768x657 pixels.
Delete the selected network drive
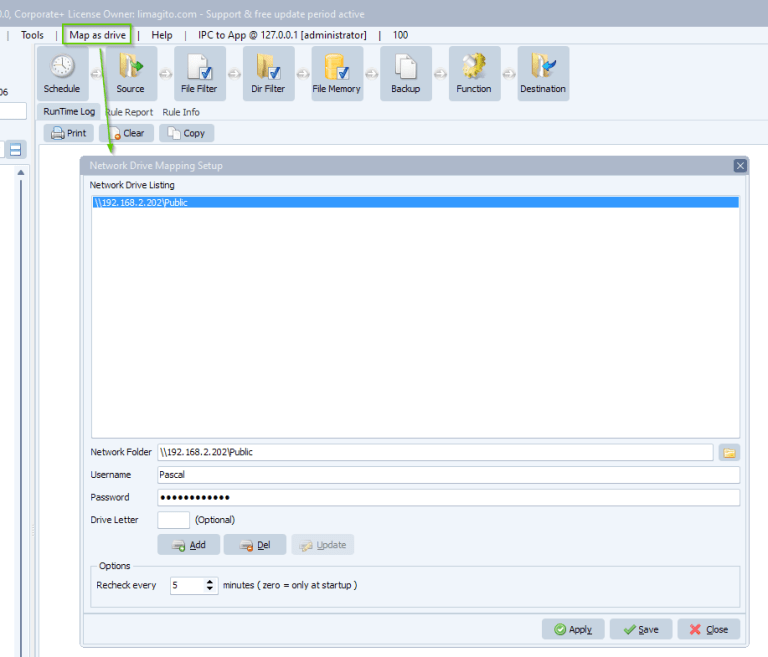point(255,545)
